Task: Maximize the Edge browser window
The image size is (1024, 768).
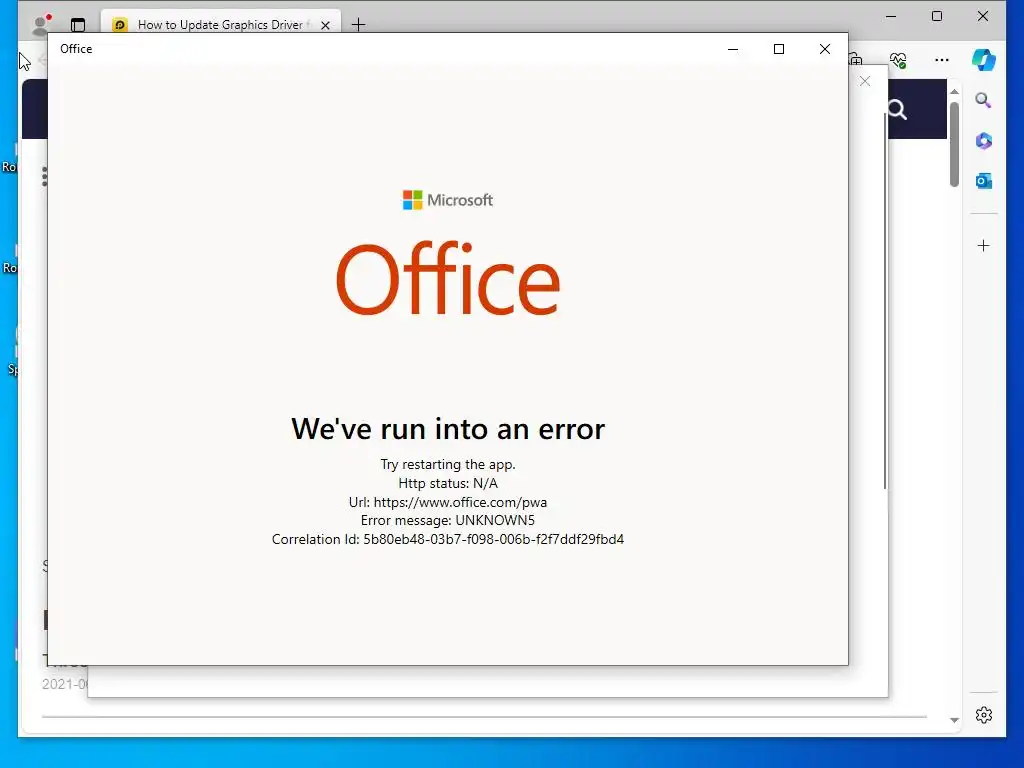Action: 936,16
